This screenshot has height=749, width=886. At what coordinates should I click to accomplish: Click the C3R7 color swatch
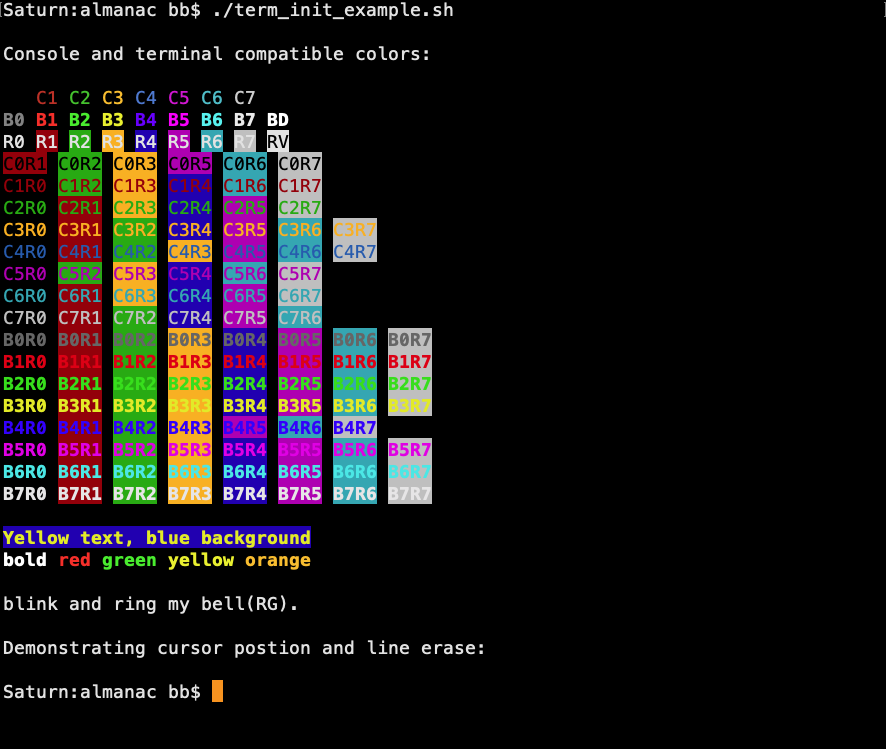355,230
